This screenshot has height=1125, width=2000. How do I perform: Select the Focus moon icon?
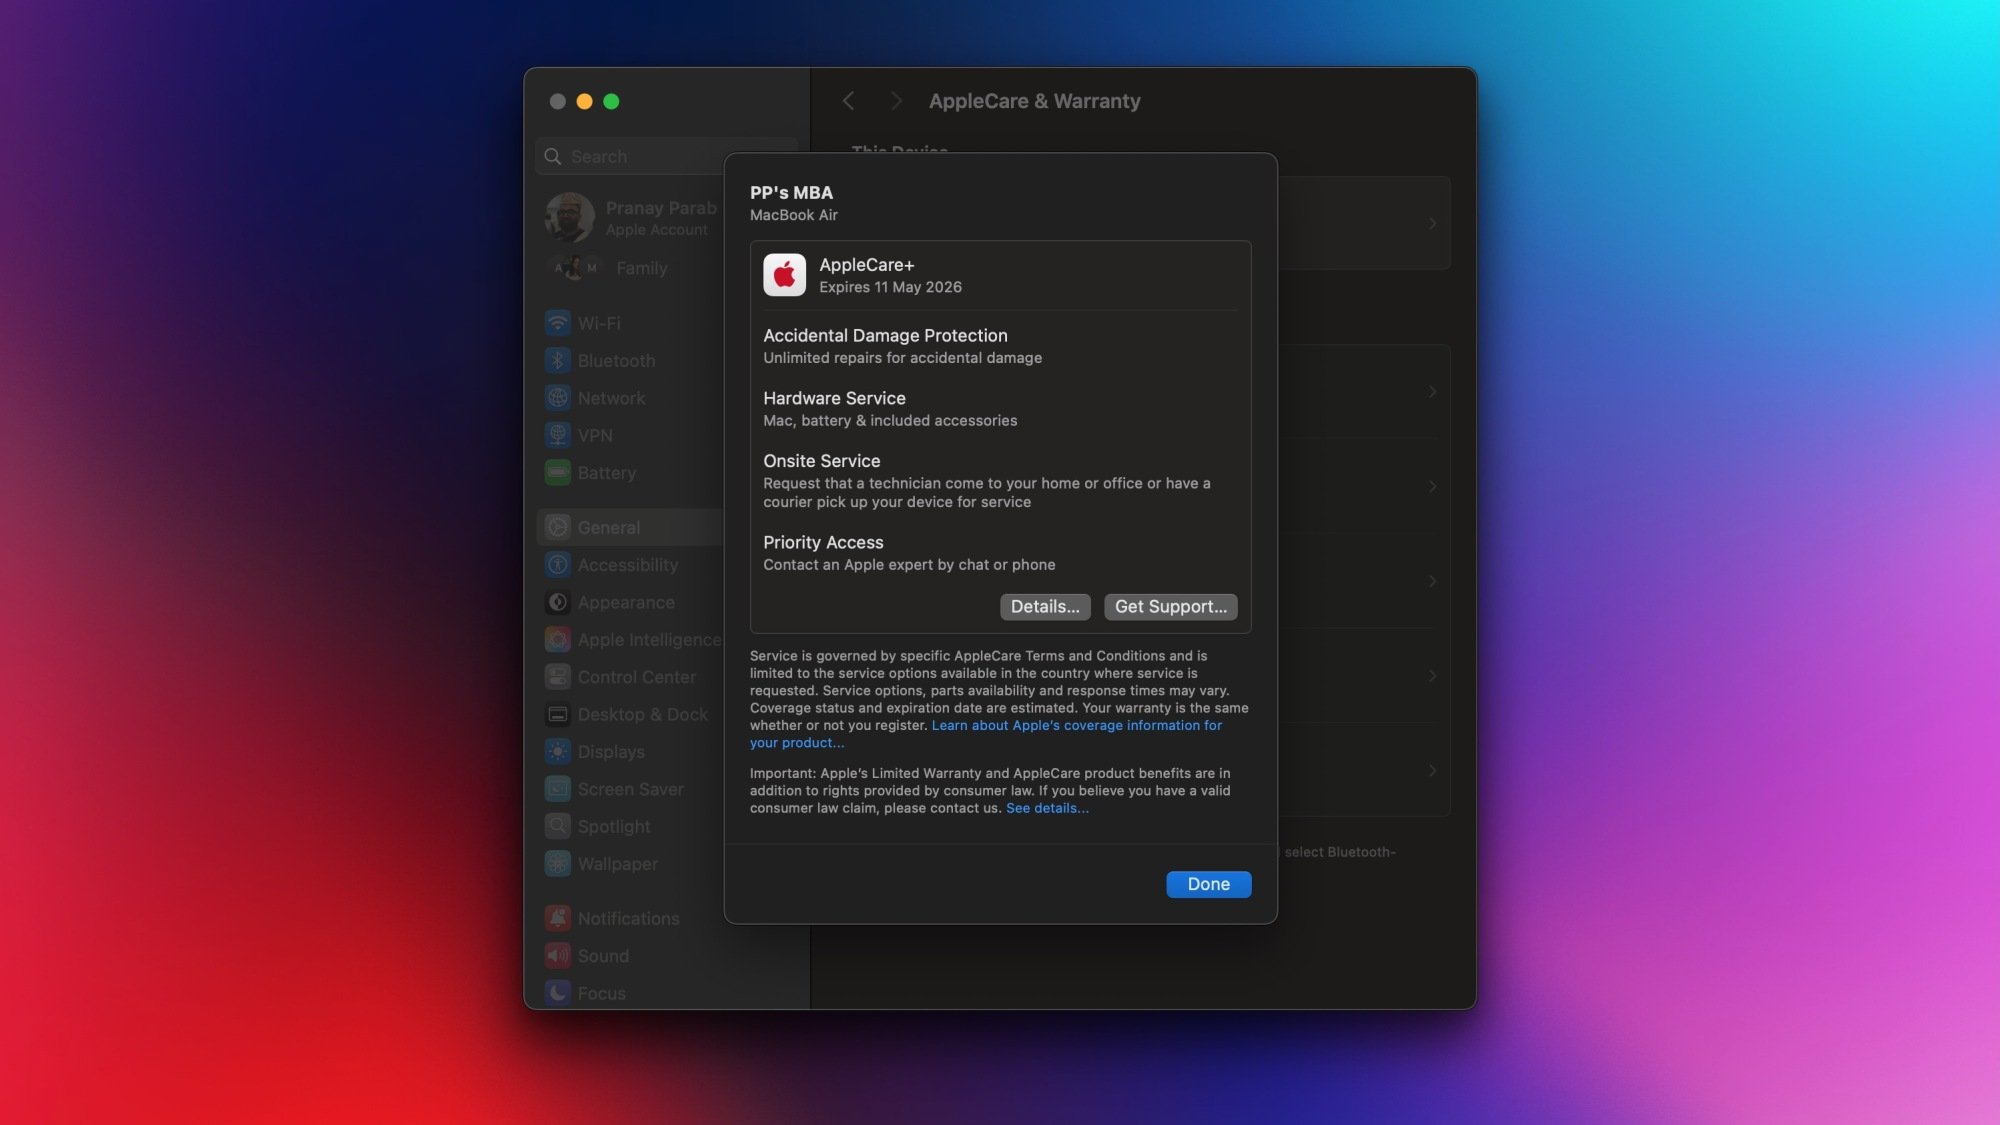557,993
